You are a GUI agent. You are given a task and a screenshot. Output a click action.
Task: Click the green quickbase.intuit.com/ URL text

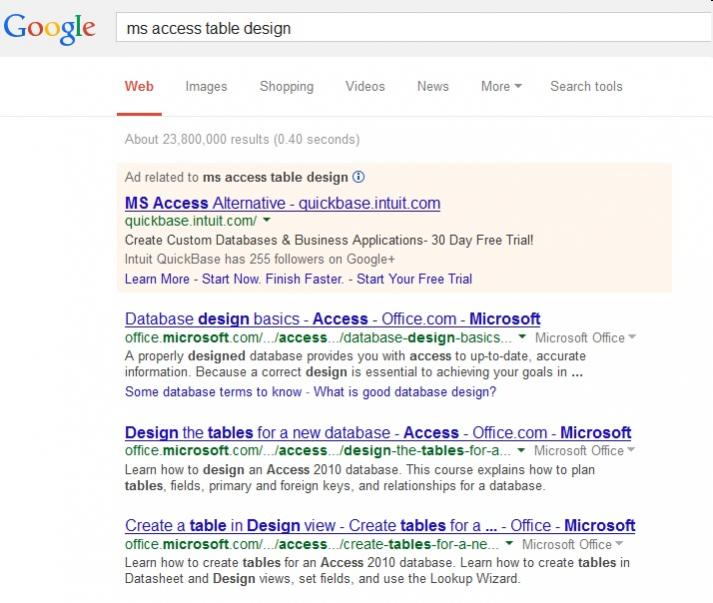191,221
